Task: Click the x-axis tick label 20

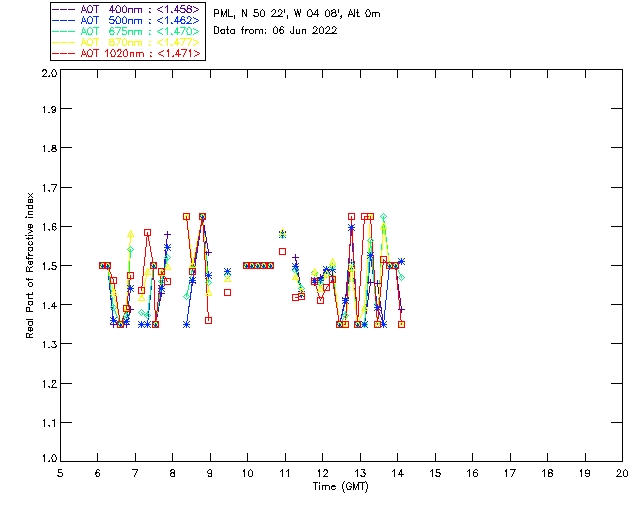Action: point(622,474)
